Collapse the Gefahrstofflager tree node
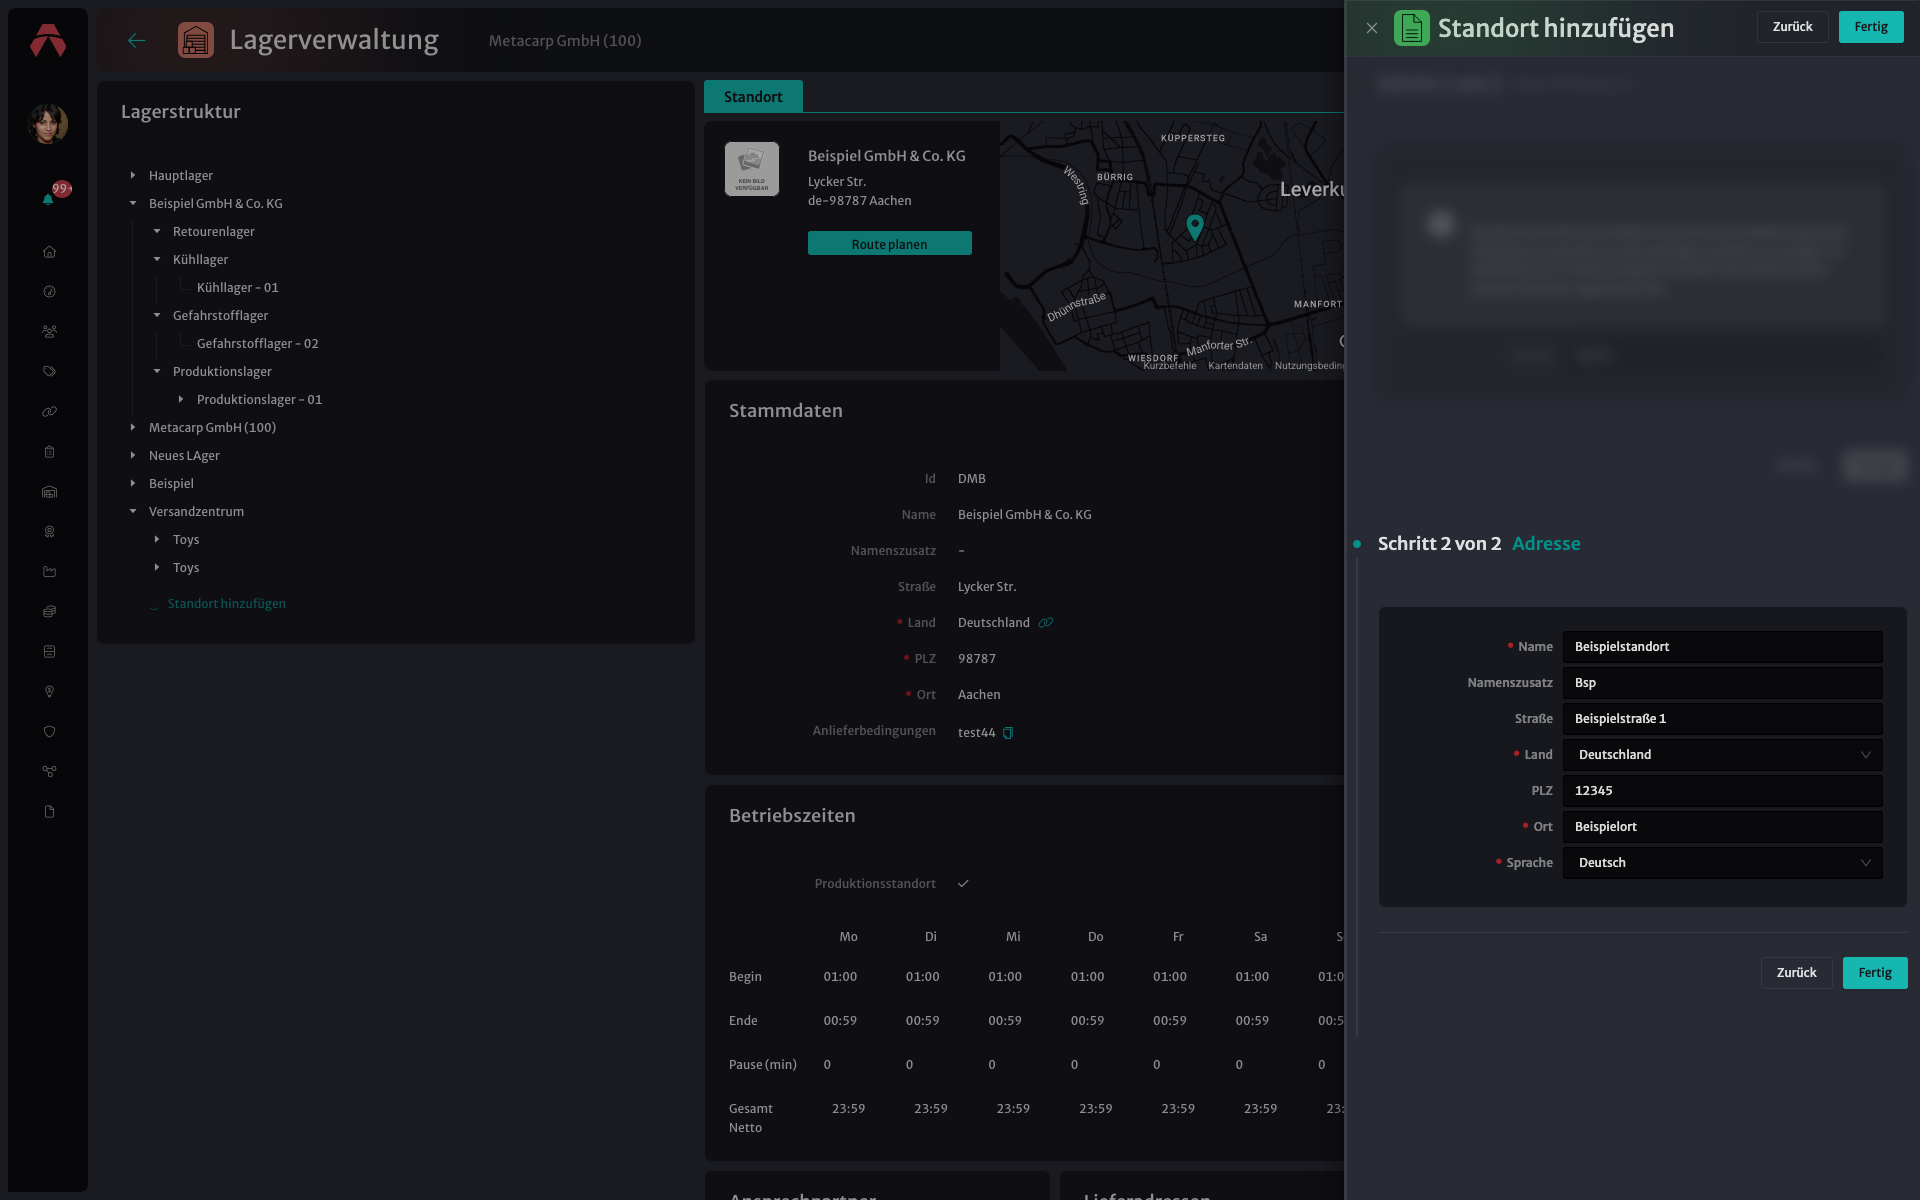This screenshot has height=1200, width=1920. 157,316
